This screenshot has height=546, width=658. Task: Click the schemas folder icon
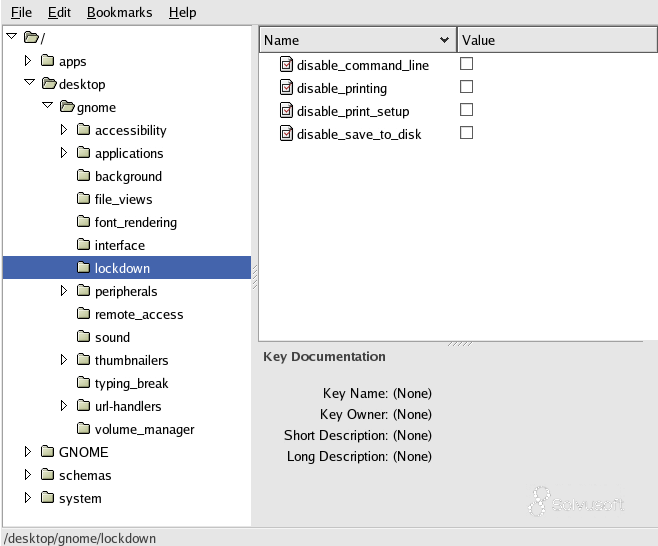(47, 475)
